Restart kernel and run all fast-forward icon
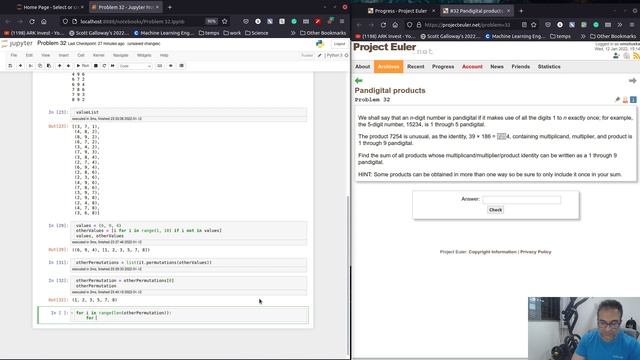This screenshot has height=360, width=640. [113, 66]
